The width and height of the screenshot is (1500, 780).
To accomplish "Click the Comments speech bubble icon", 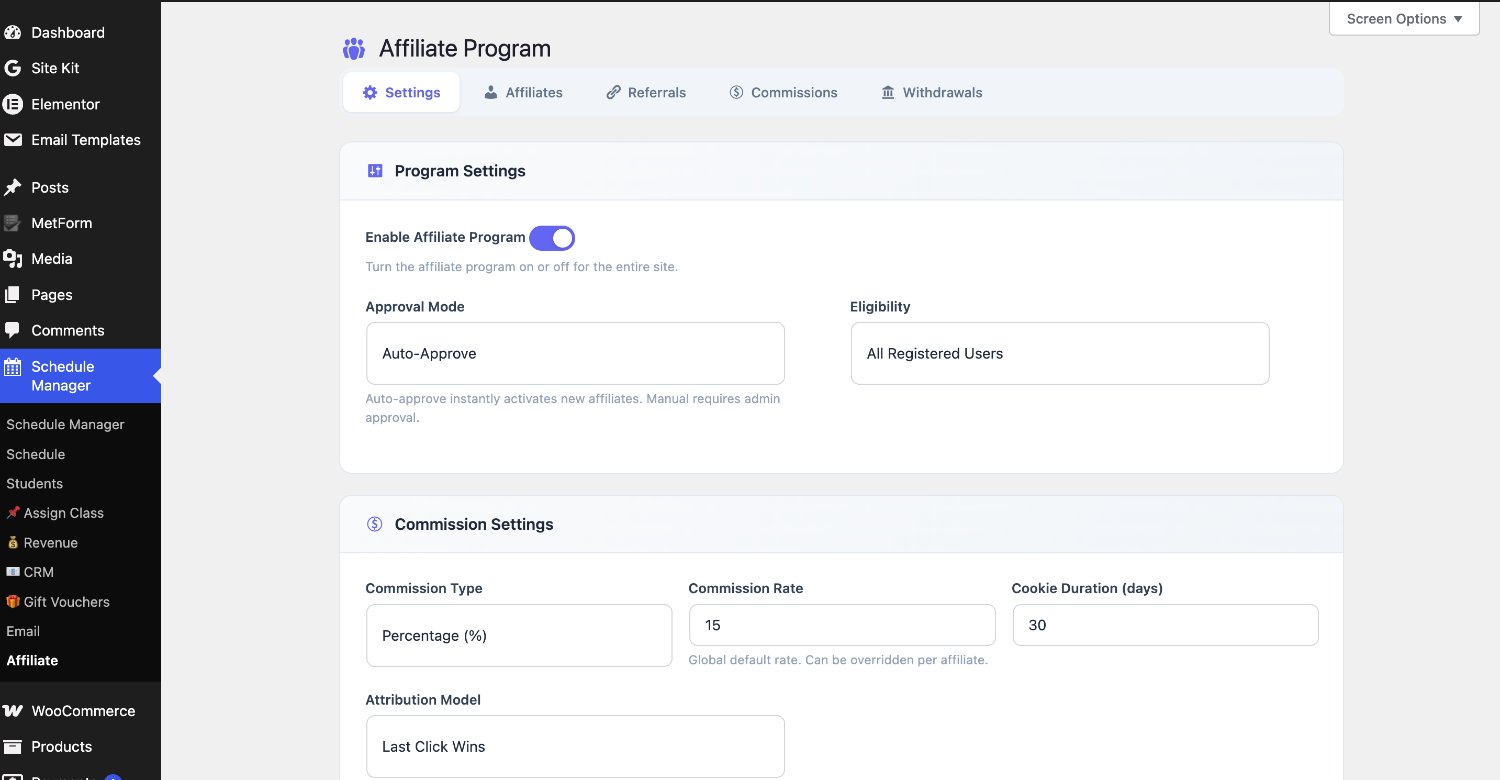I will click(x=12, y=330).
